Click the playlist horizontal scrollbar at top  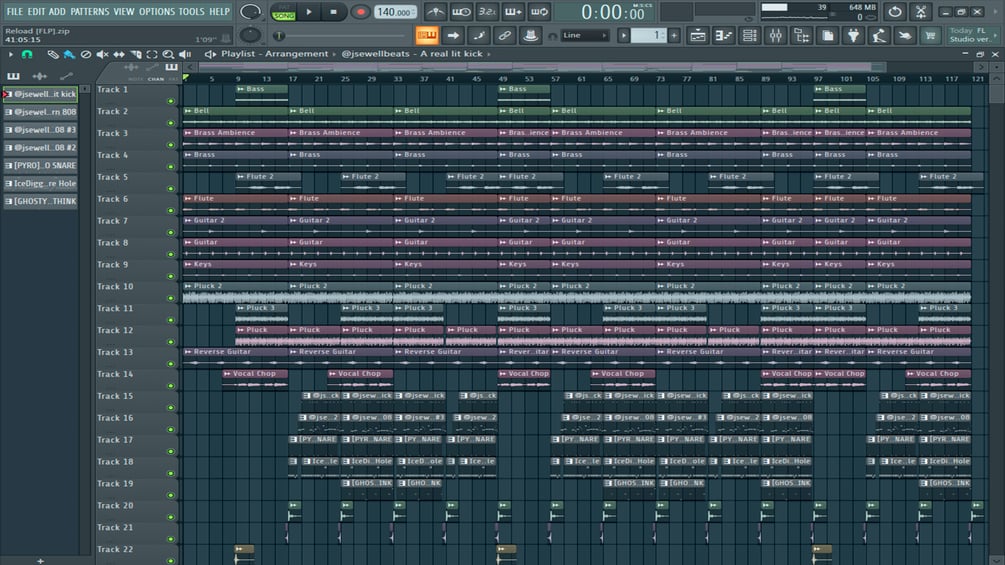point(542,67)
